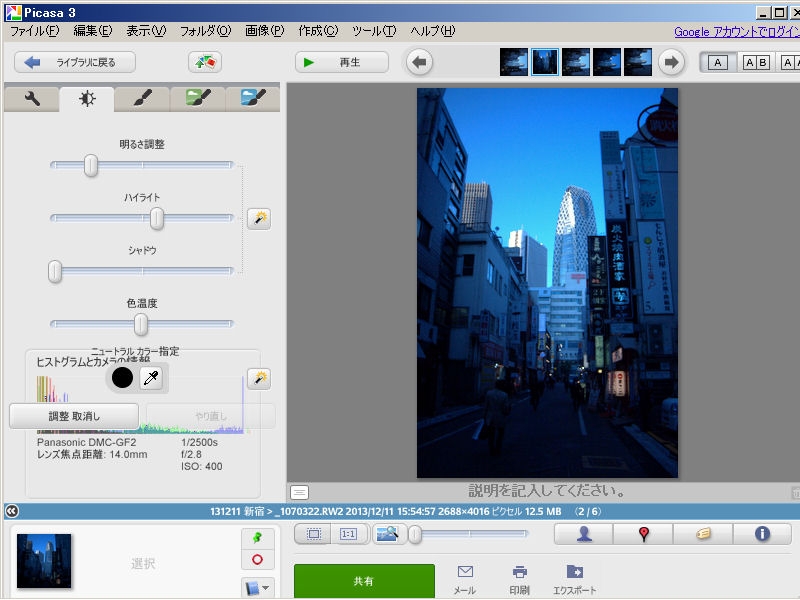Viewport: 800px width, 600px height.
Task: Open the tags panel button
Action: (703, 534)
